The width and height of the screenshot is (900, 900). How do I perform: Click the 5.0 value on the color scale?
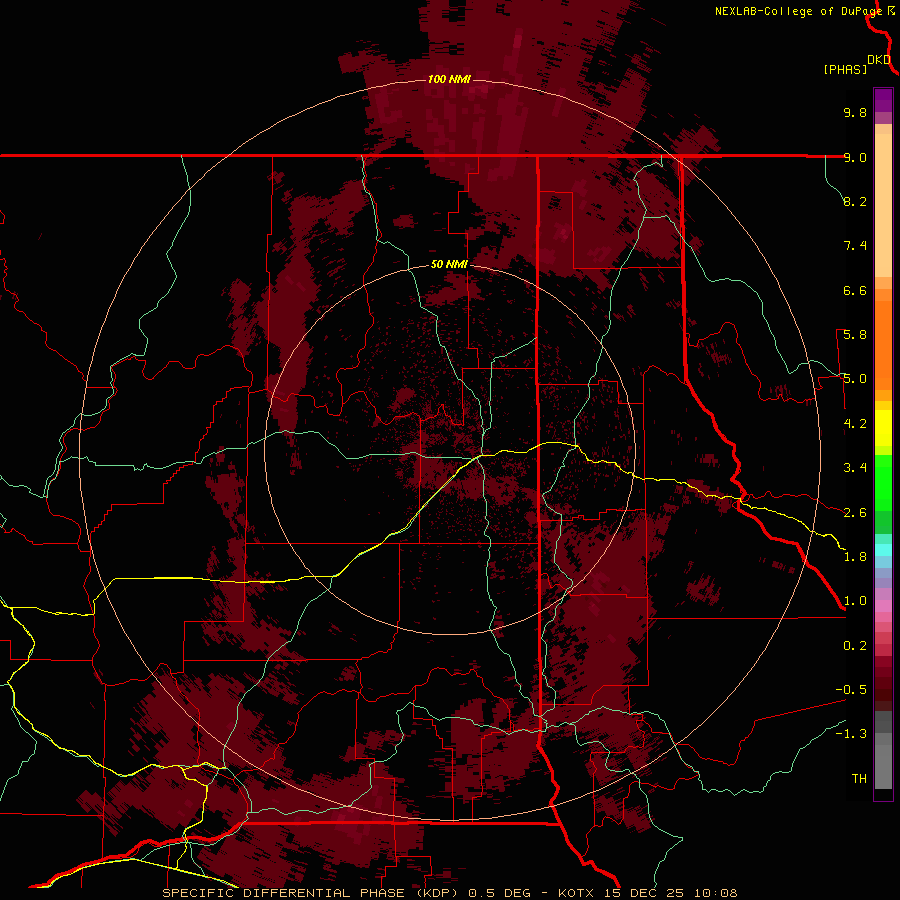(x=855, y=379)
